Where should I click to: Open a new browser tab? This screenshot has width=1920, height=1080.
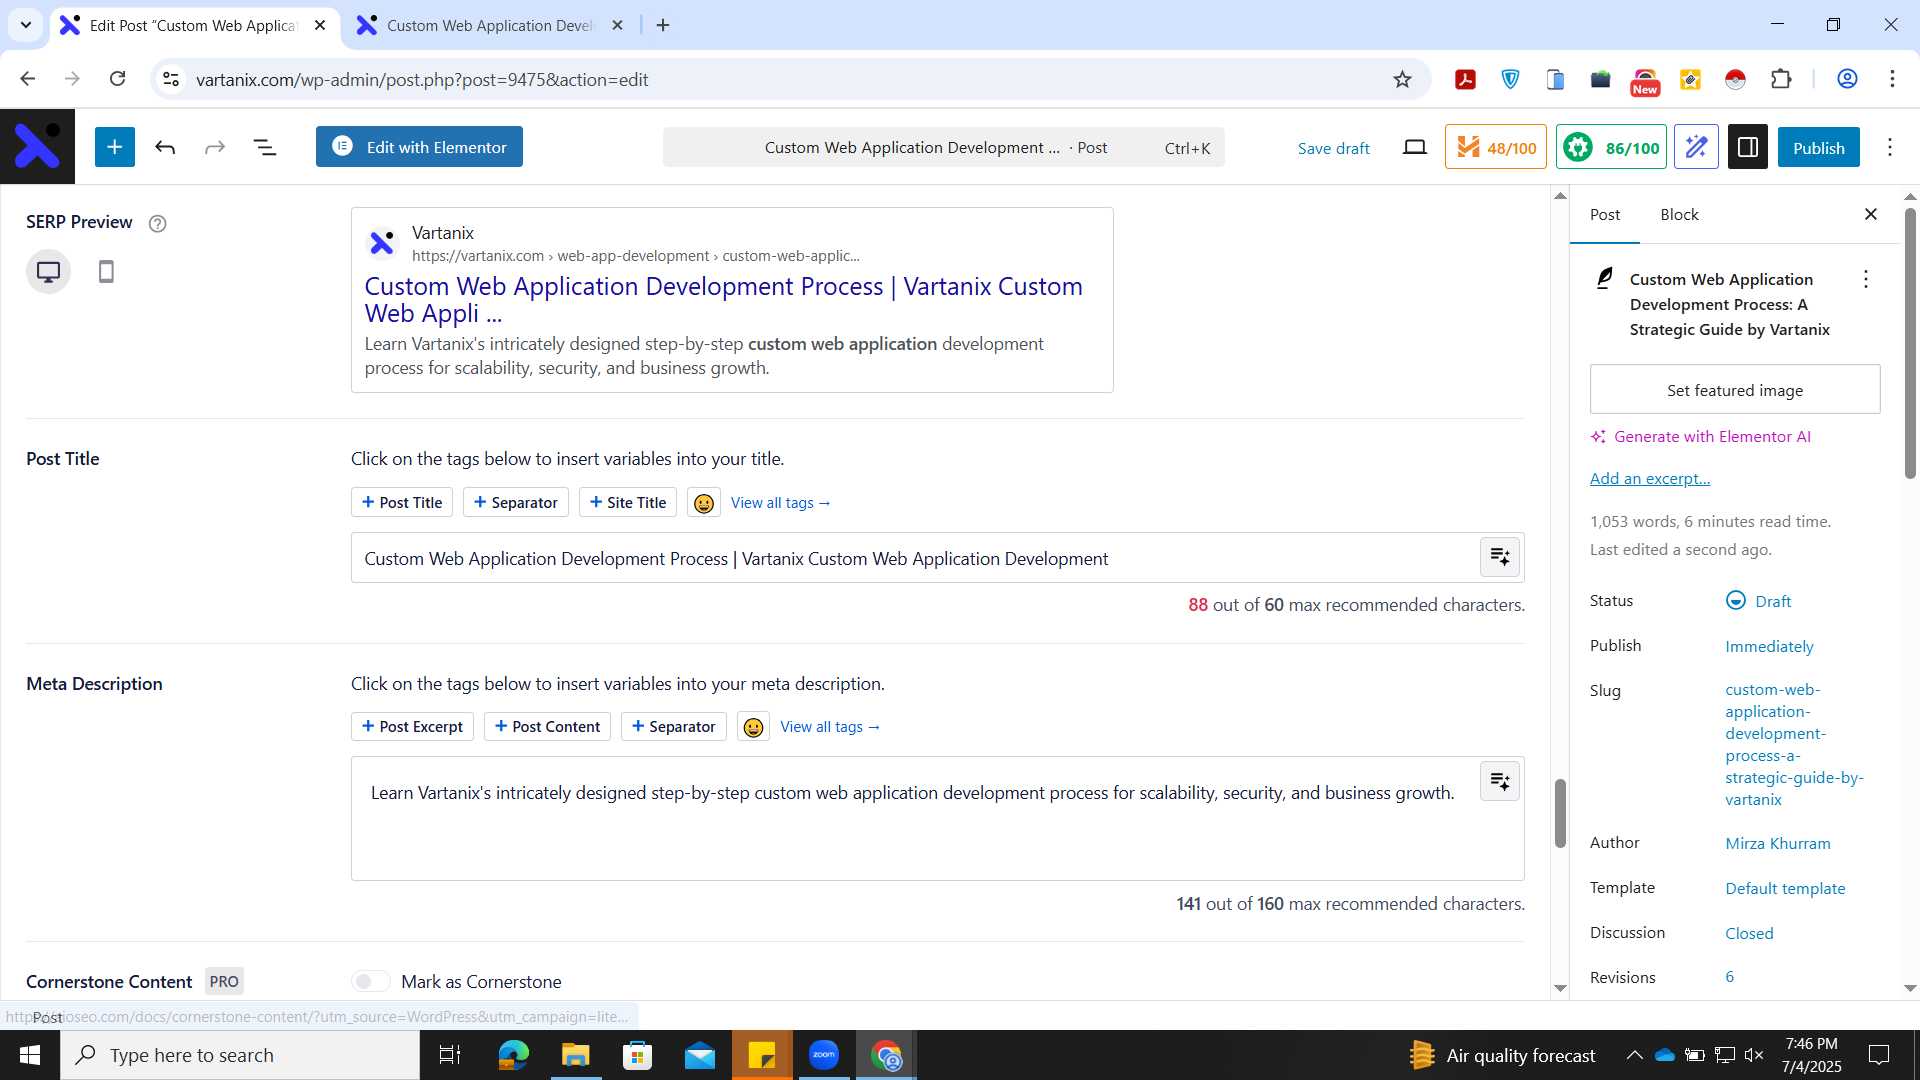pos(663,25)
